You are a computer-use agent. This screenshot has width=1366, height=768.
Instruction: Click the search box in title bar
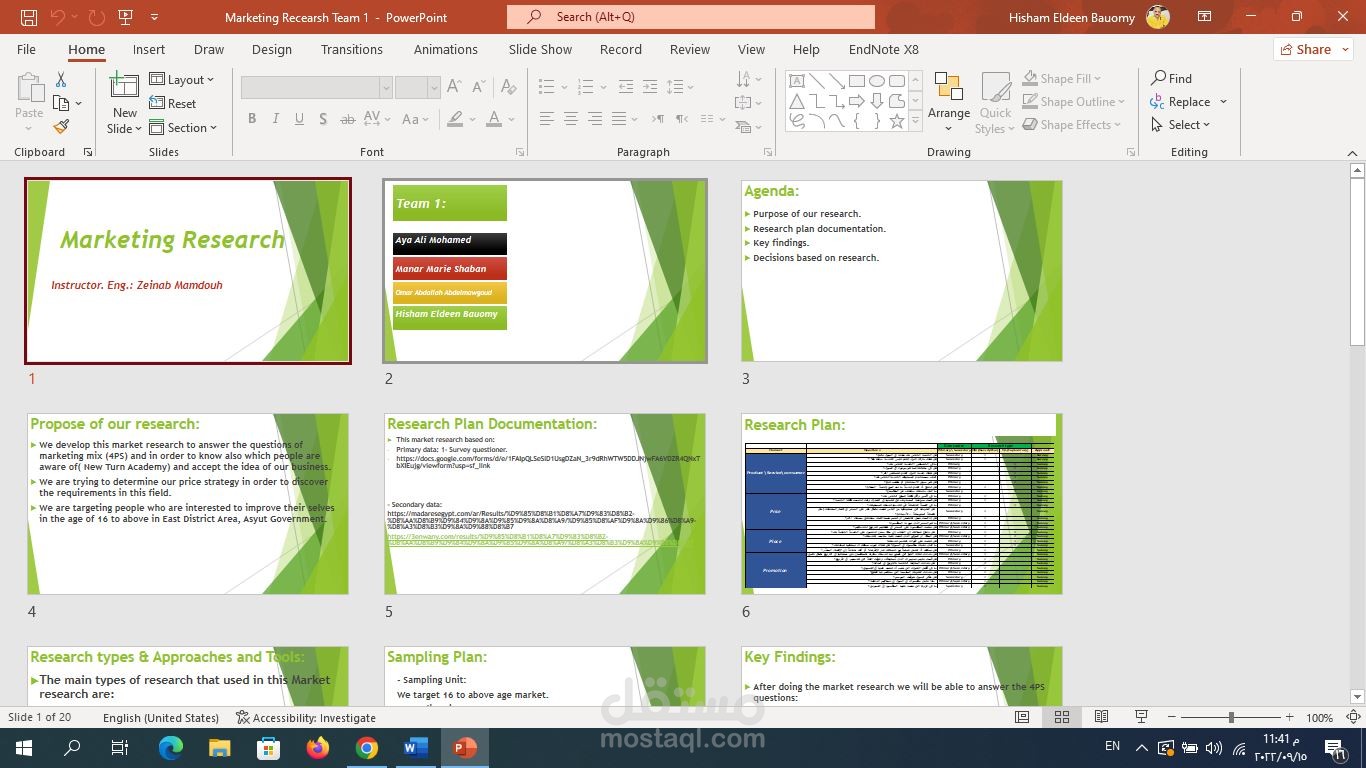click(691, 17)
